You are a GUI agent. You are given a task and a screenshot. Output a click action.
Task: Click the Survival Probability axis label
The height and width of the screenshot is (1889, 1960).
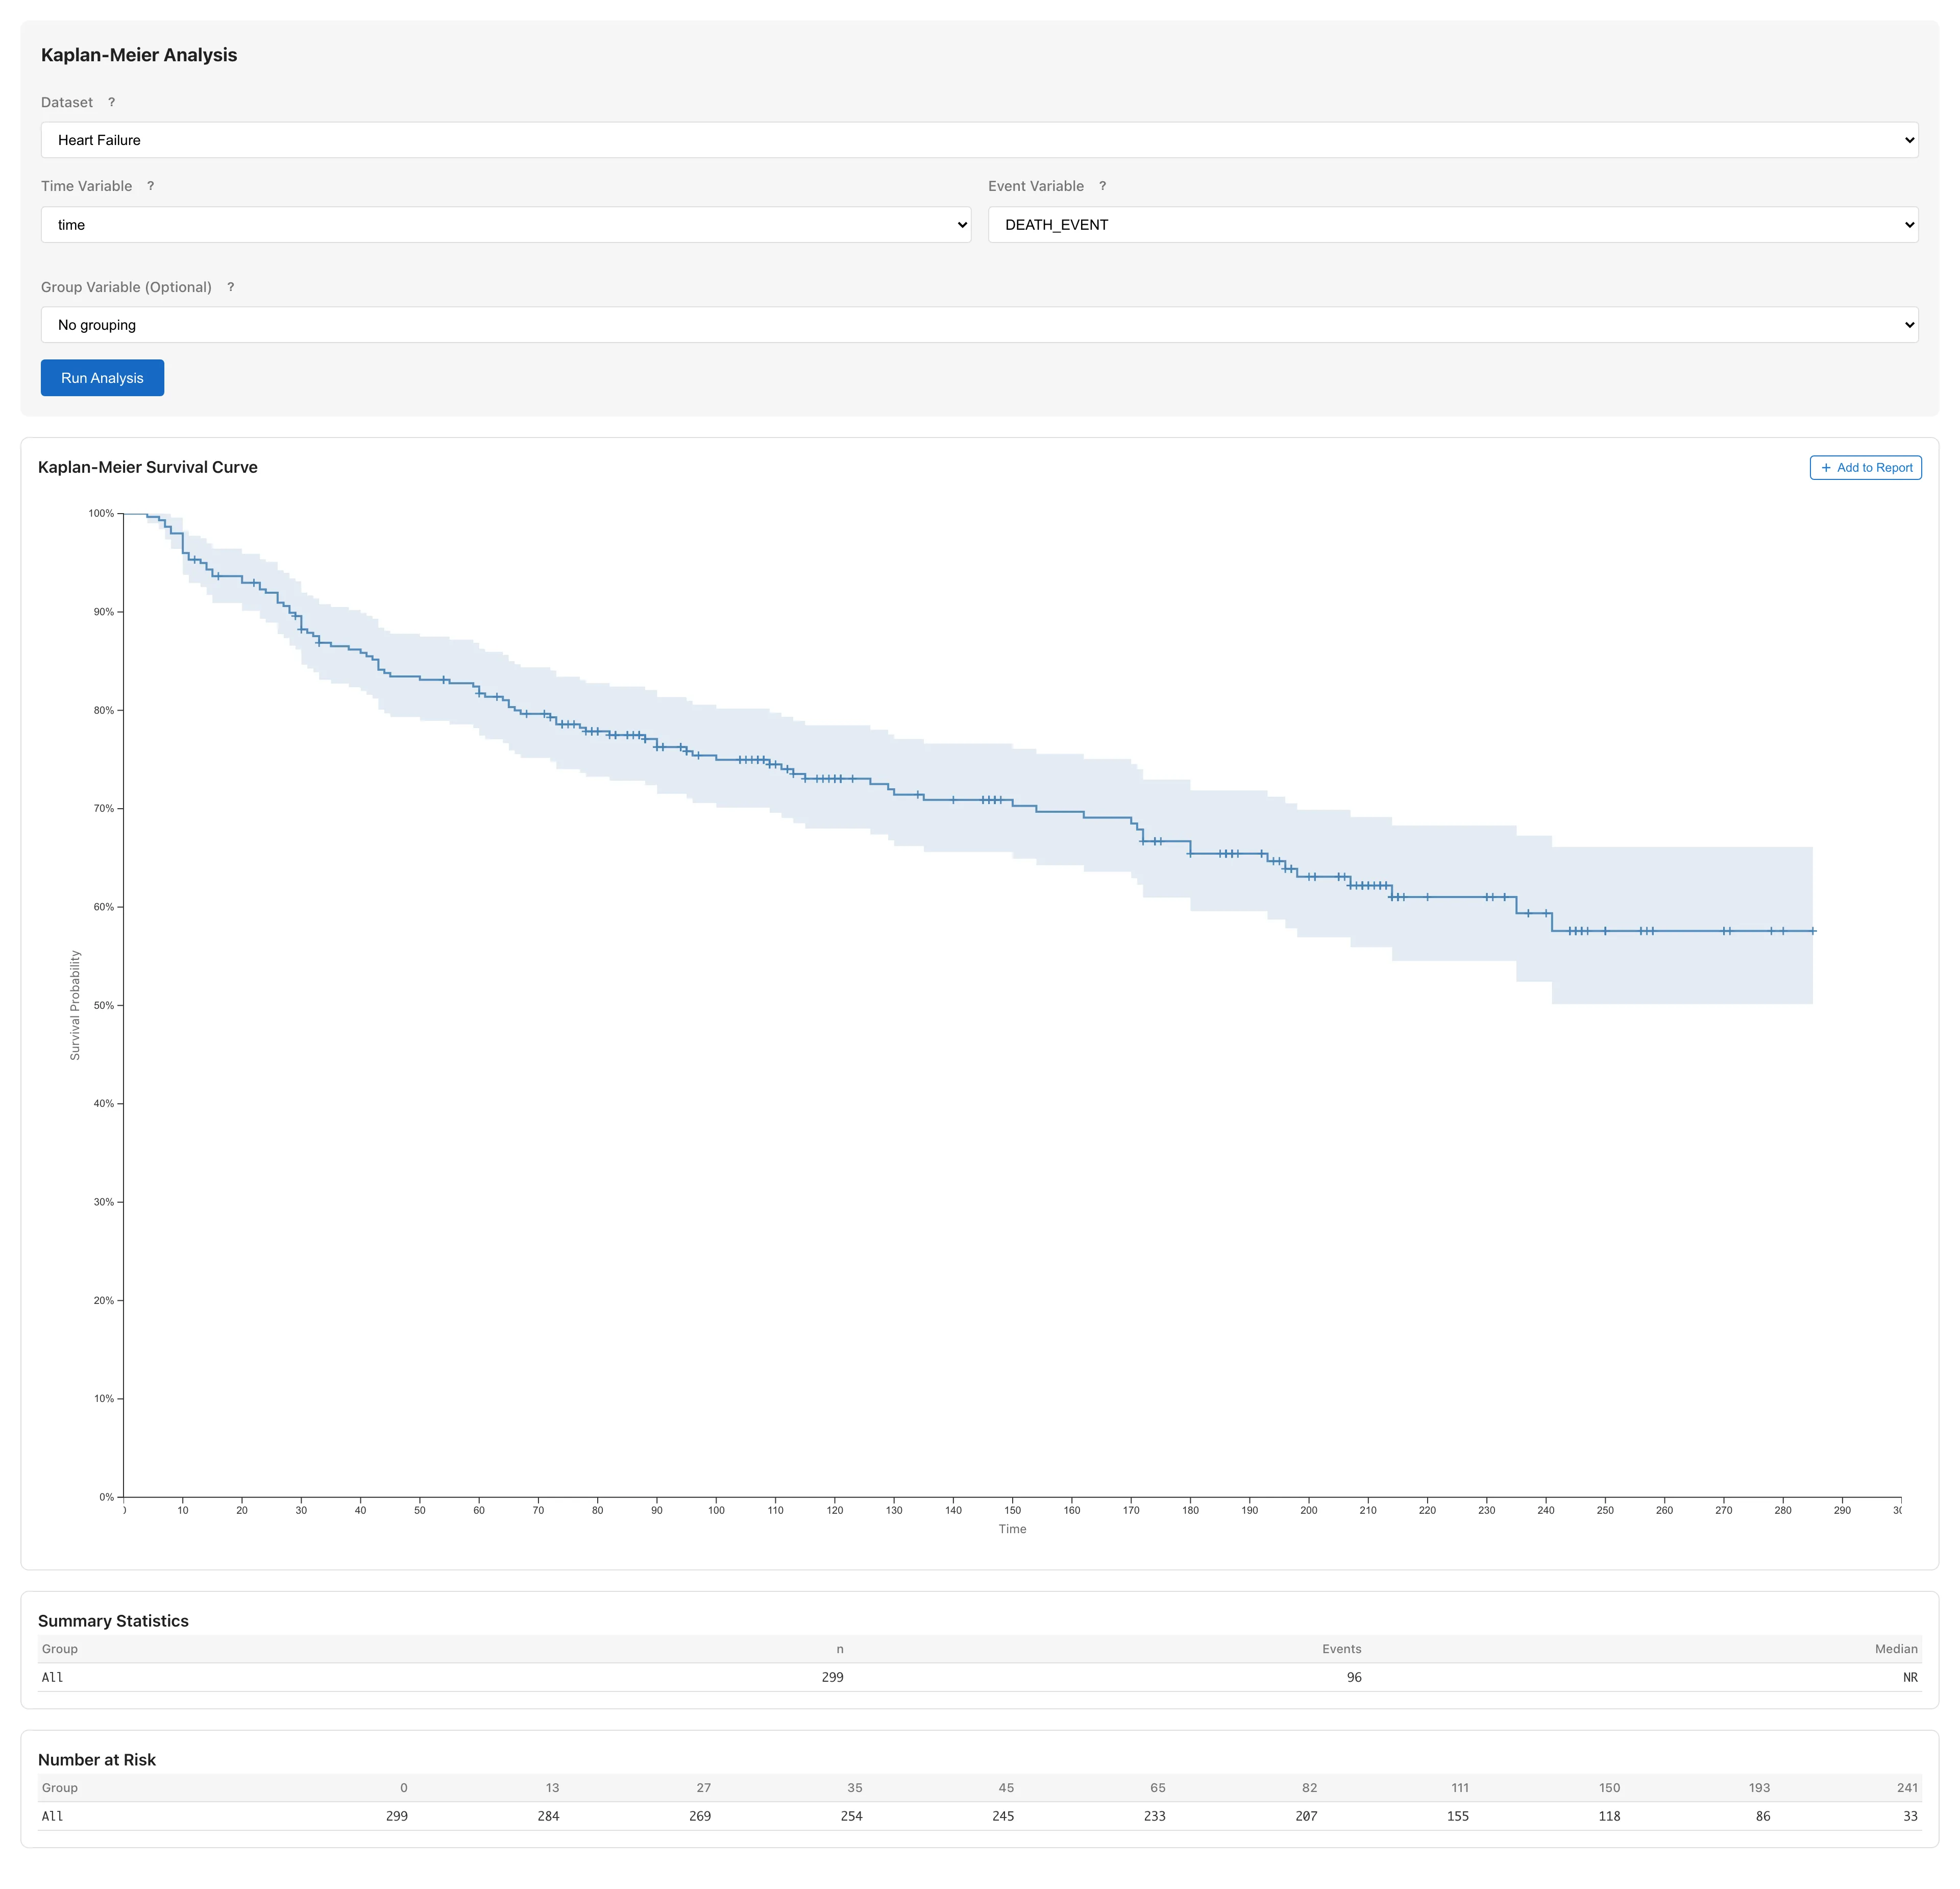[75, 1005]
